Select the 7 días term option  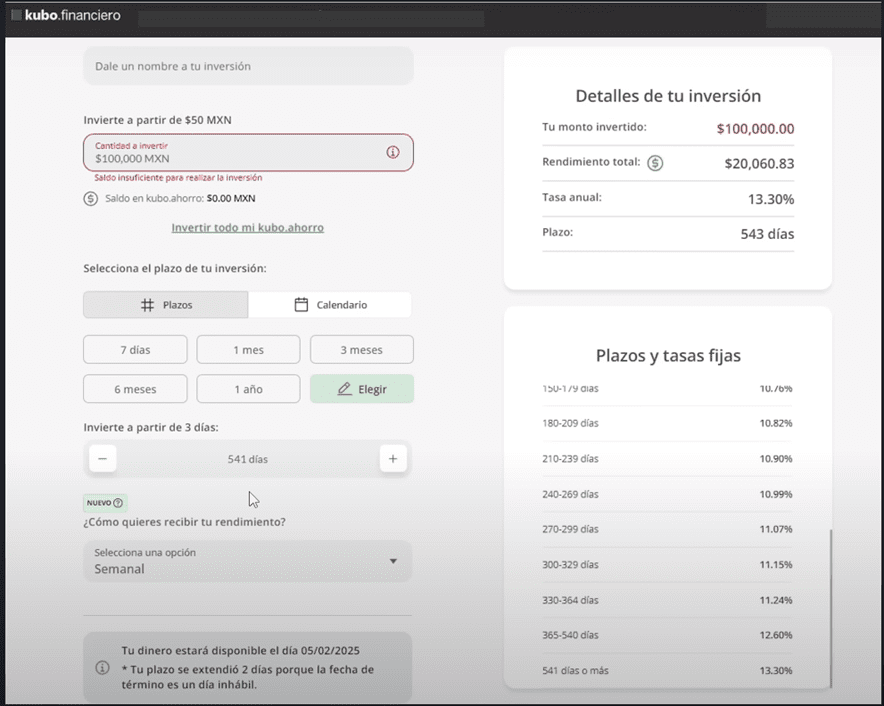[x=135, y=349]
